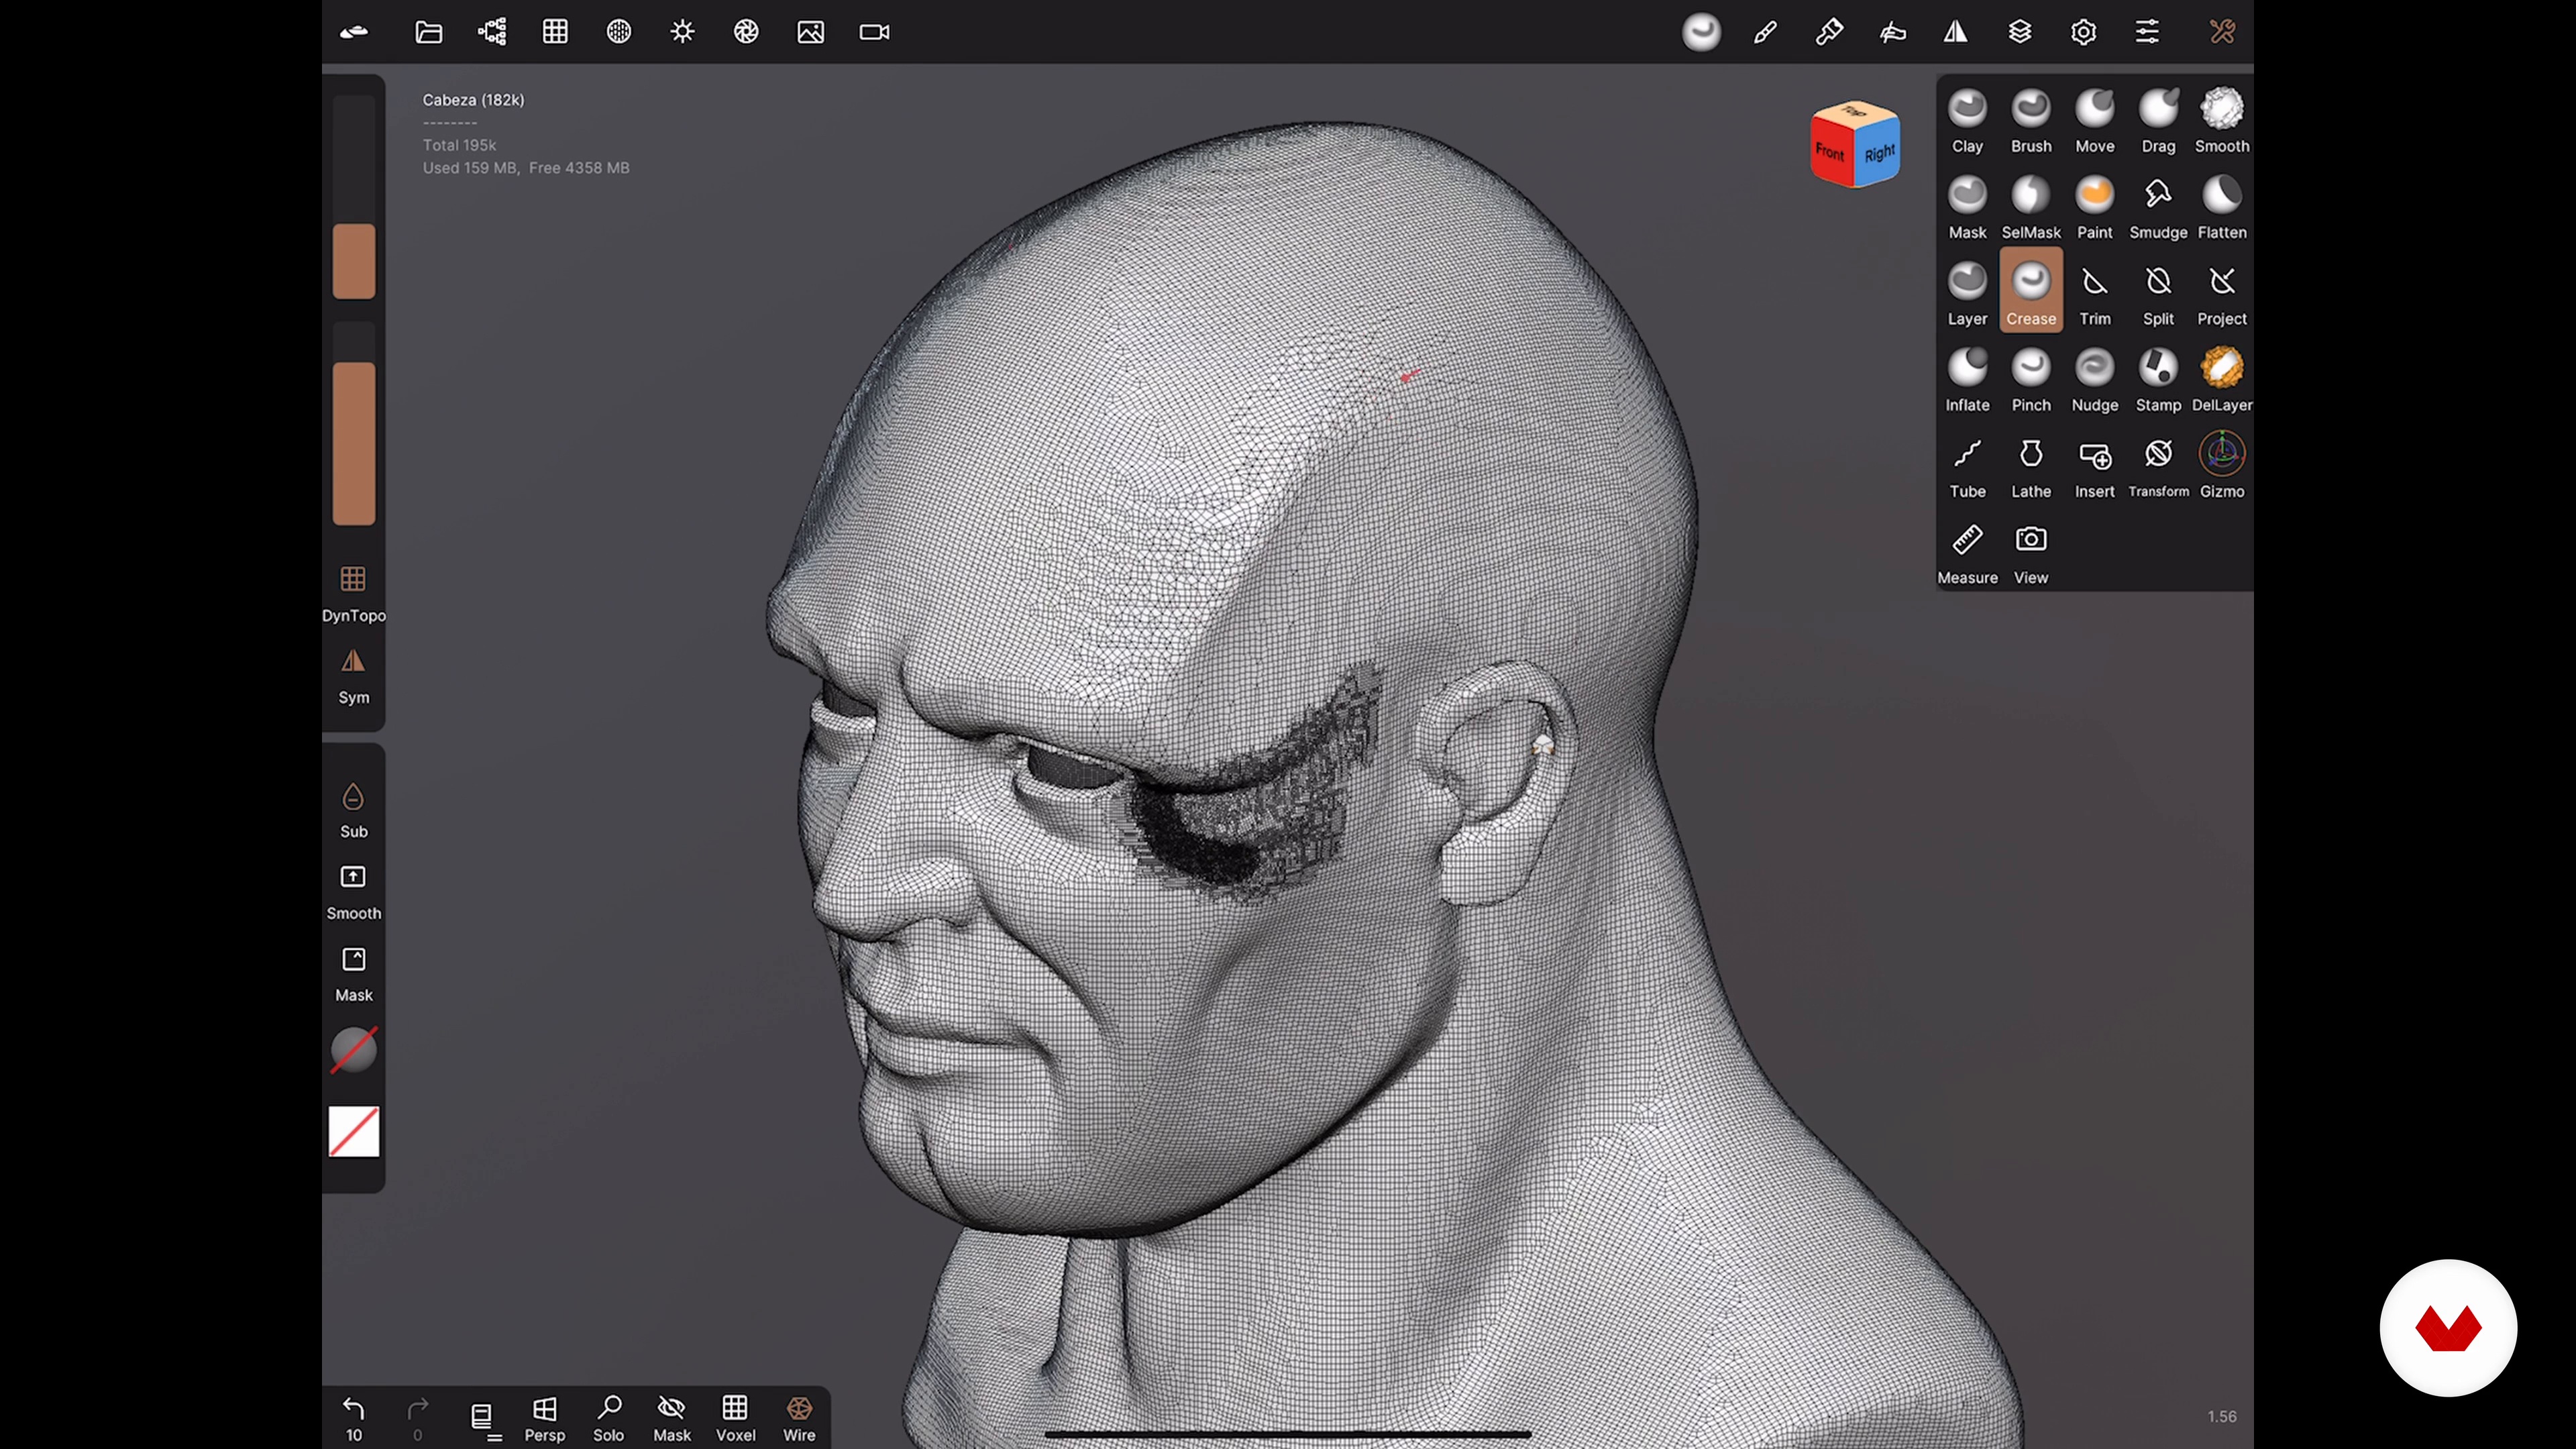Image resolution: width=2576 pixels, height=1449 pixels.
Task: Select the View camera tool
Action: pyautogui.click(x=2031, y=553)
